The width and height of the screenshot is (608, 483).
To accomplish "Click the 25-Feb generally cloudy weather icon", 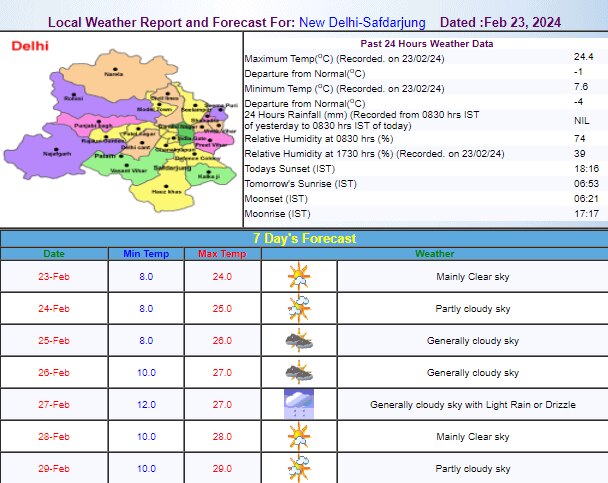I will click(299, 340).
